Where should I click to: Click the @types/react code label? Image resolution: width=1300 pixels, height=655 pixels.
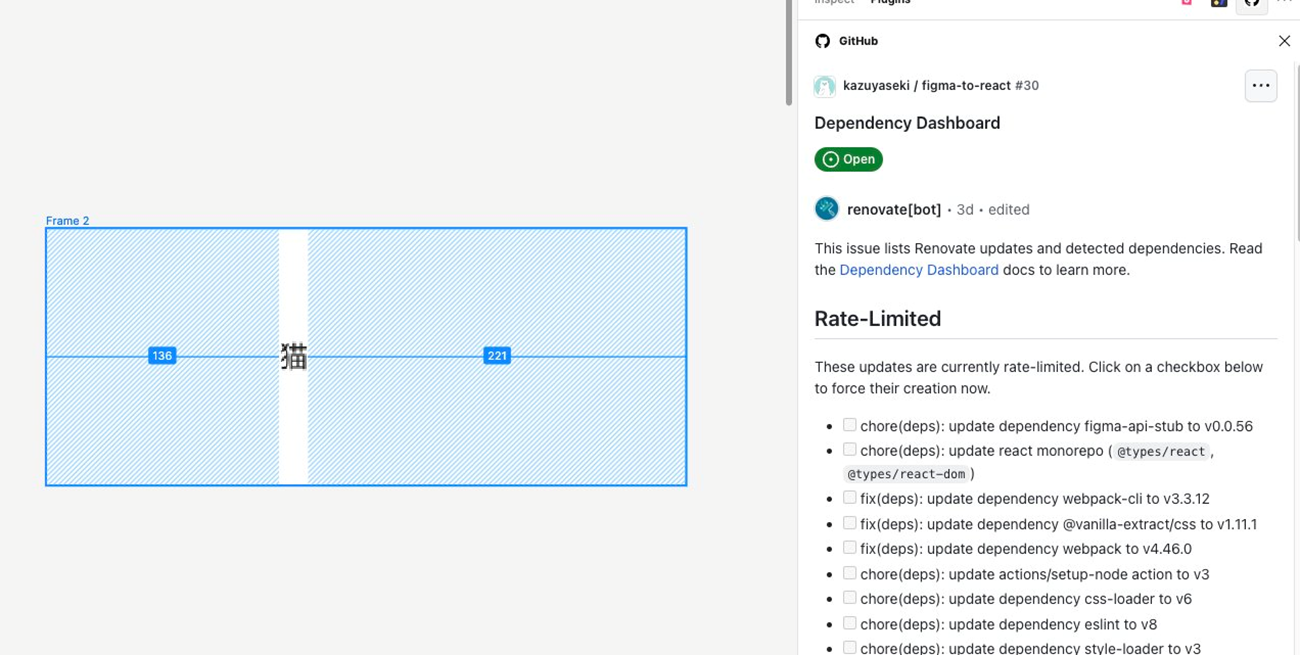click(1160, 451)
